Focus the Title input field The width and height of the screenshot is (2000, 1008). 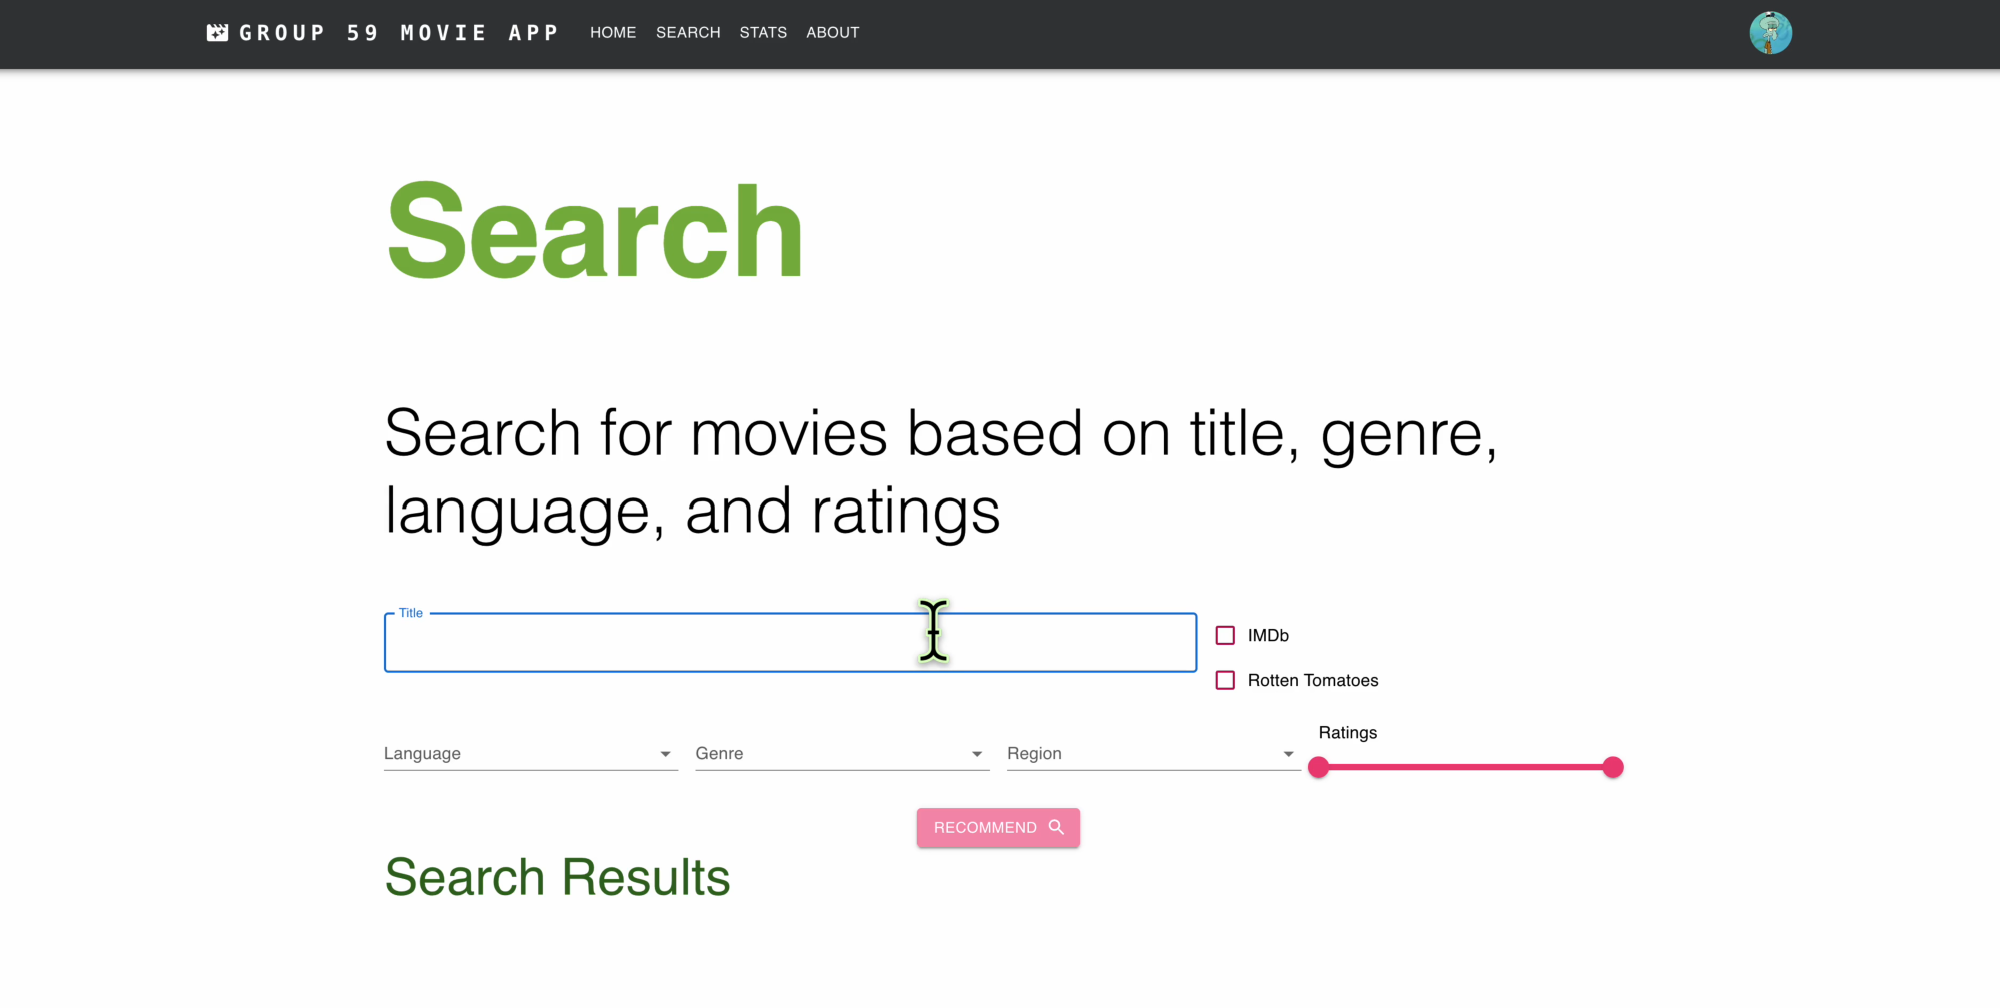click(x=790, y=642)
